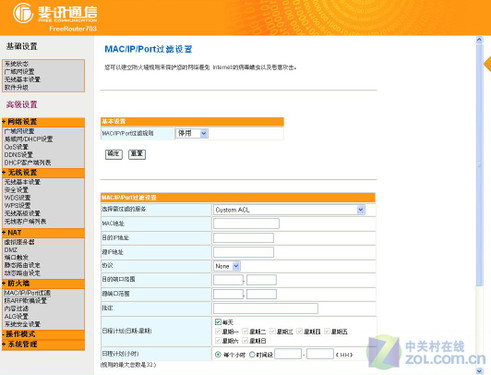Open DHCP客户端列表 in sidebar
Image resolution: width=491 pixels, height=375 pixels.
click(28, 163)
